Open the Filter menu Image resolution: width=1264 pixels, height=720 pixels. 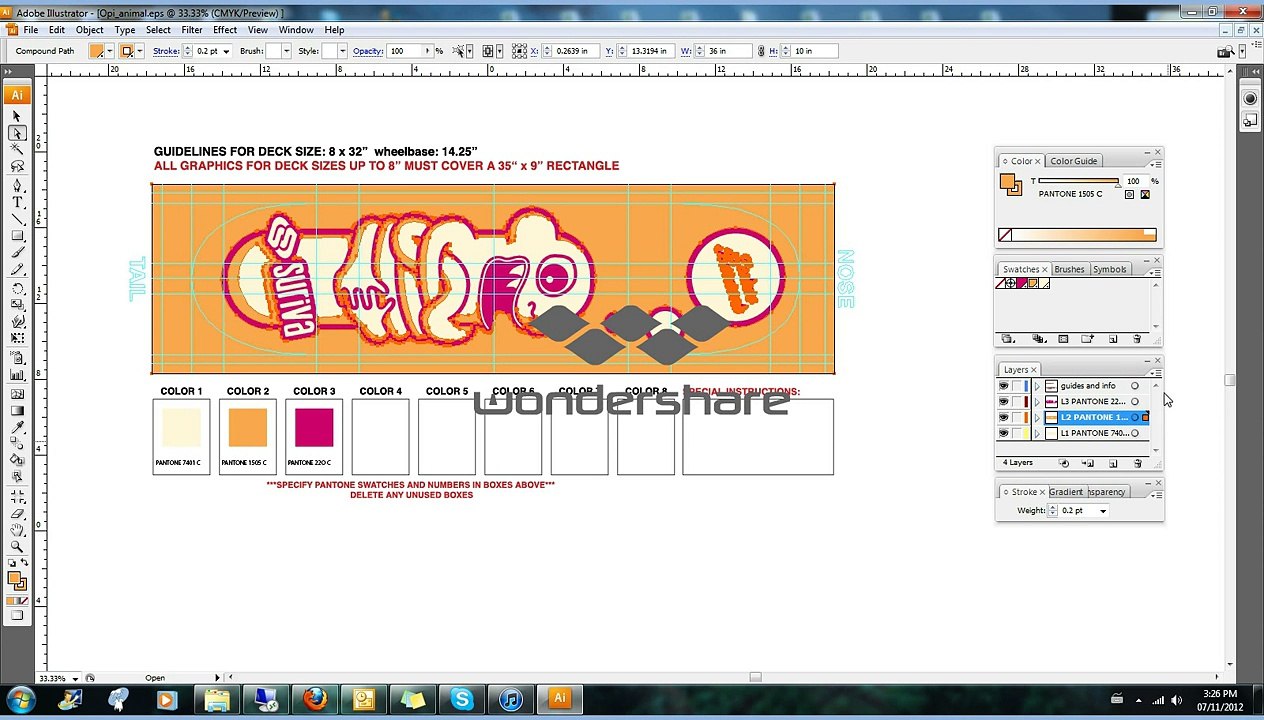191,30
